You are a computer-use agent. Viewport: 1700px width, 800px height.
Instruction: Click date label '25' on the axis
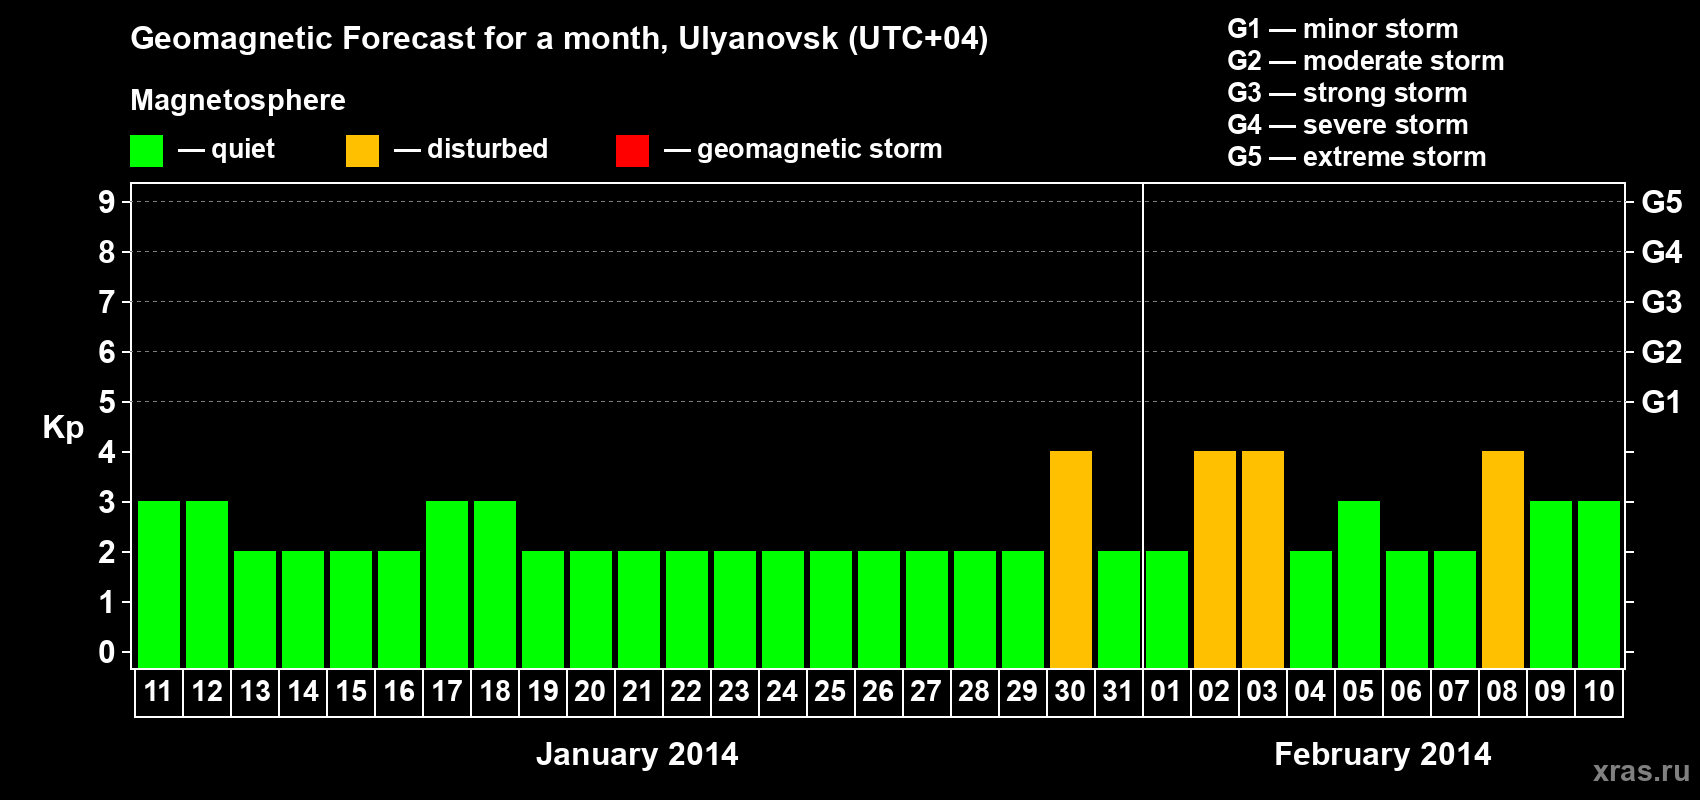[x=830, y=691]
